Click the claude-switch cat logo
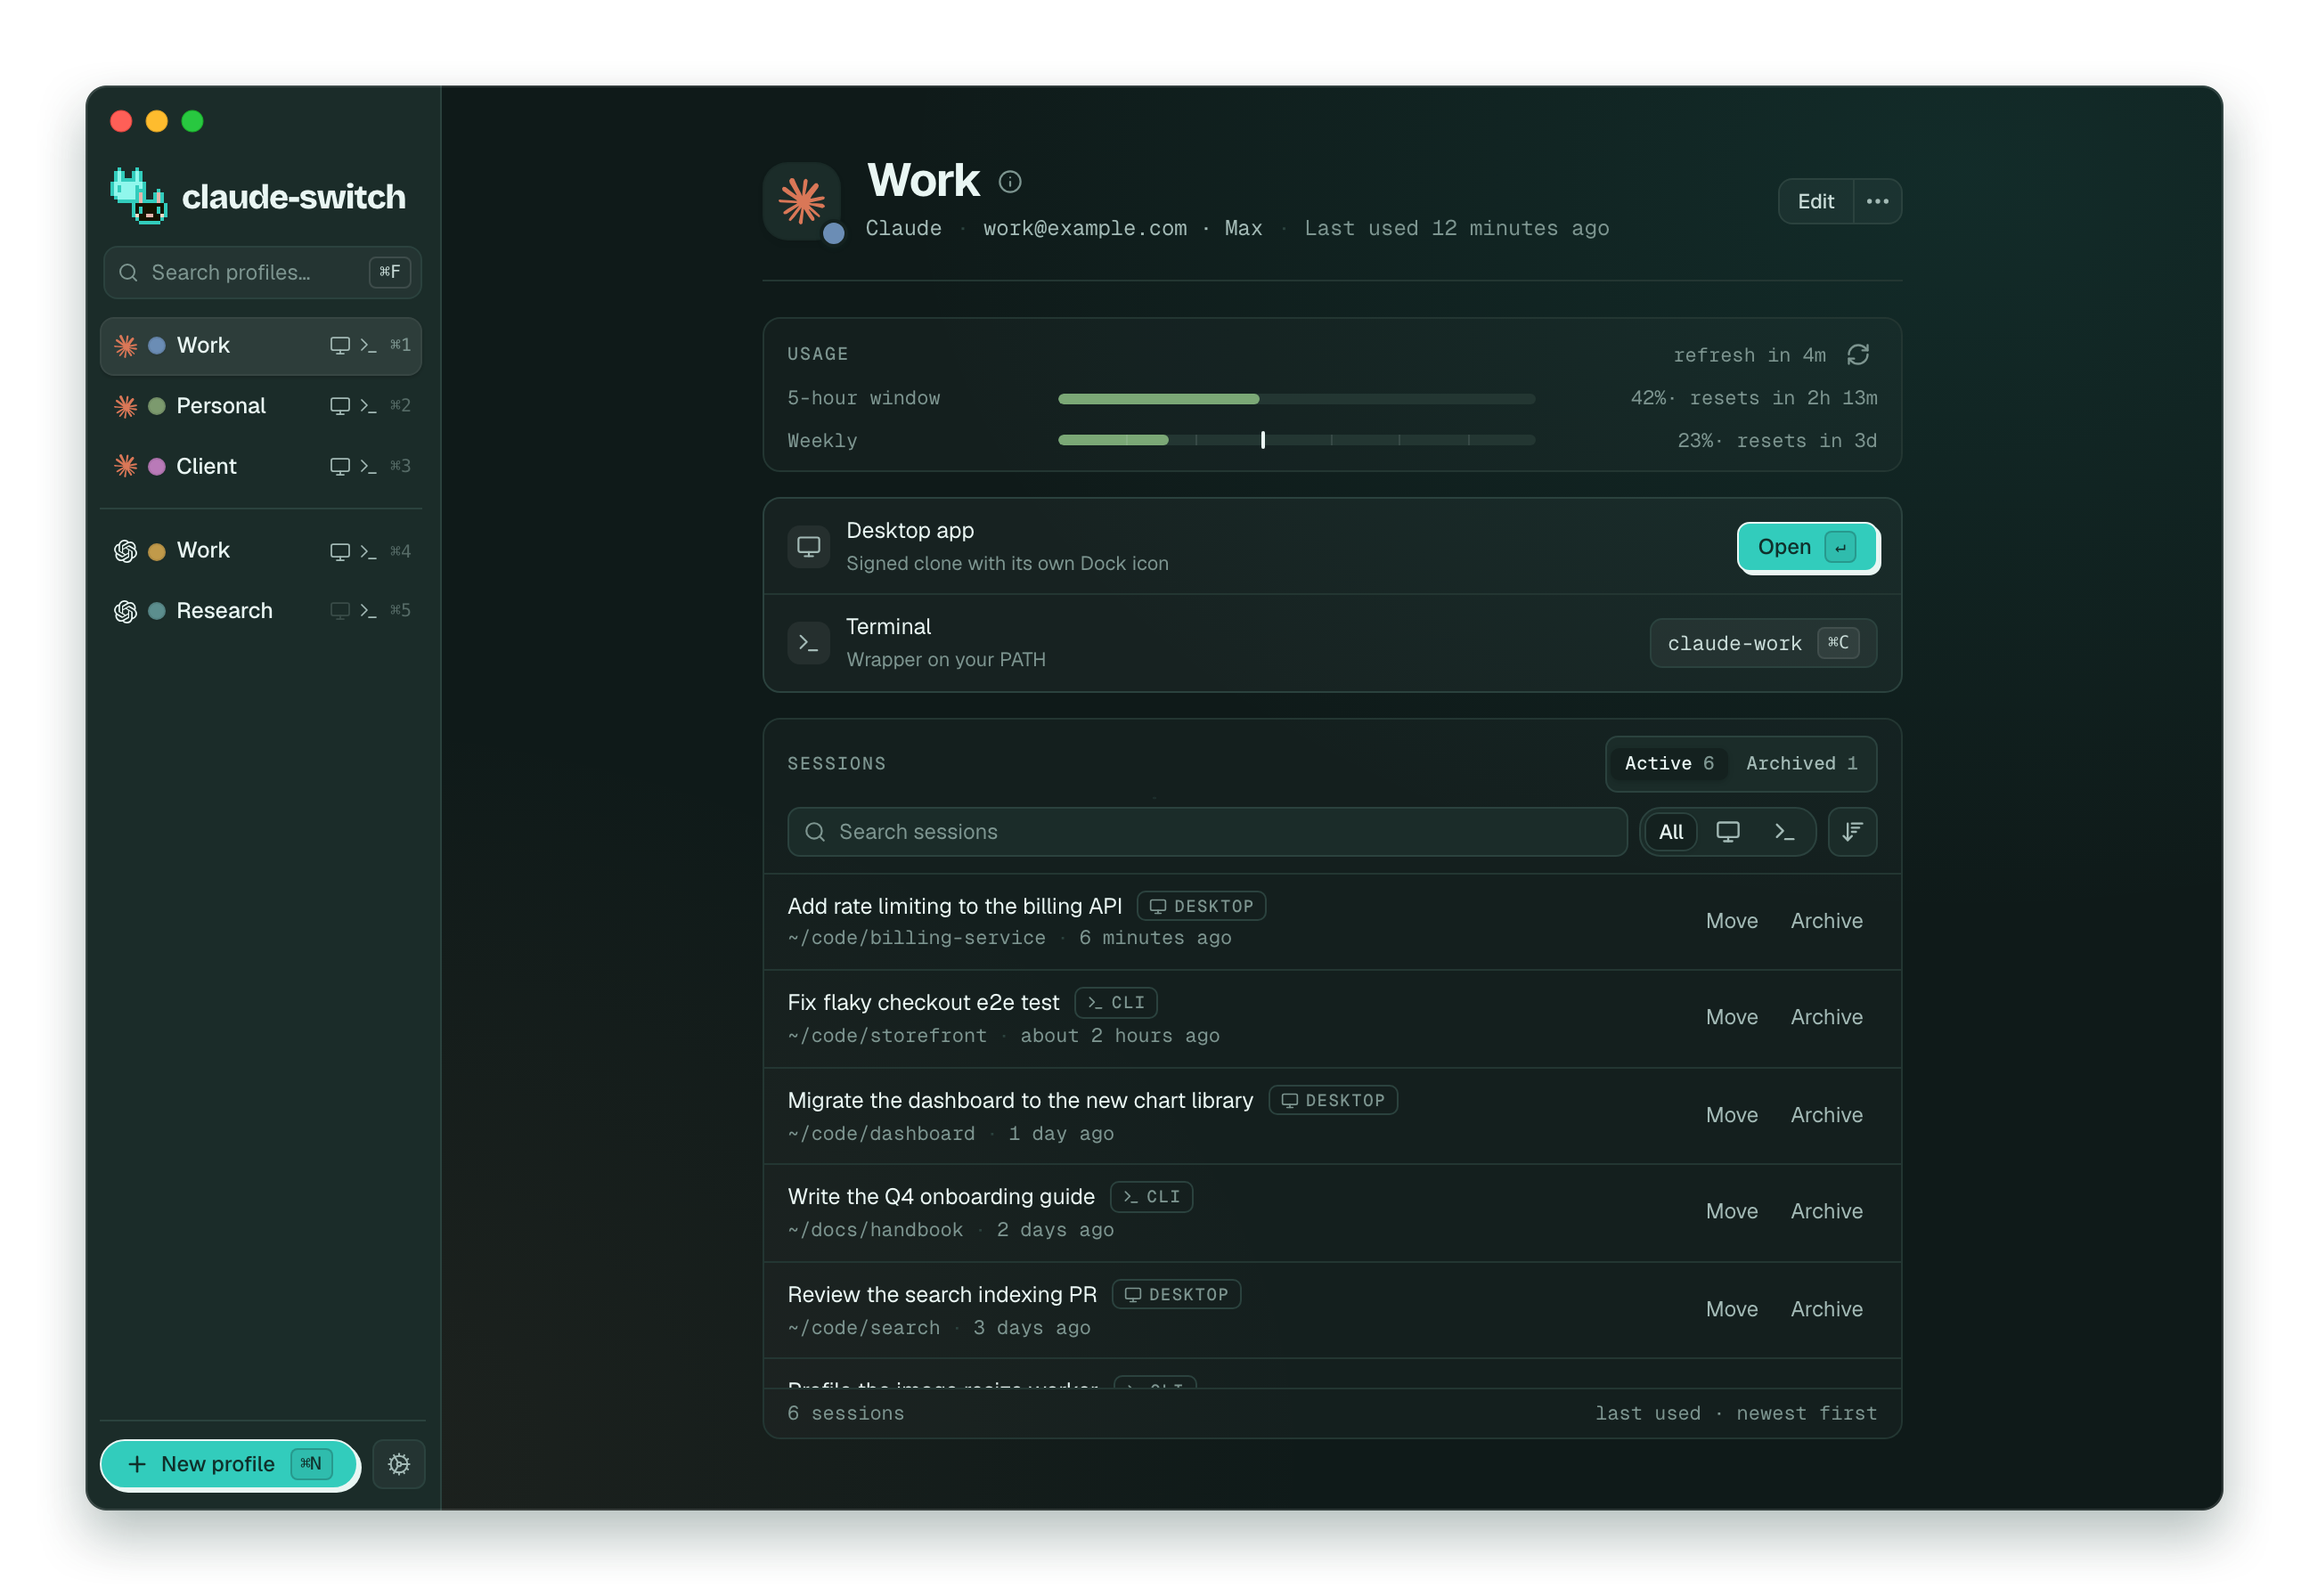The image size is (2309, 1596). (138, 196)
